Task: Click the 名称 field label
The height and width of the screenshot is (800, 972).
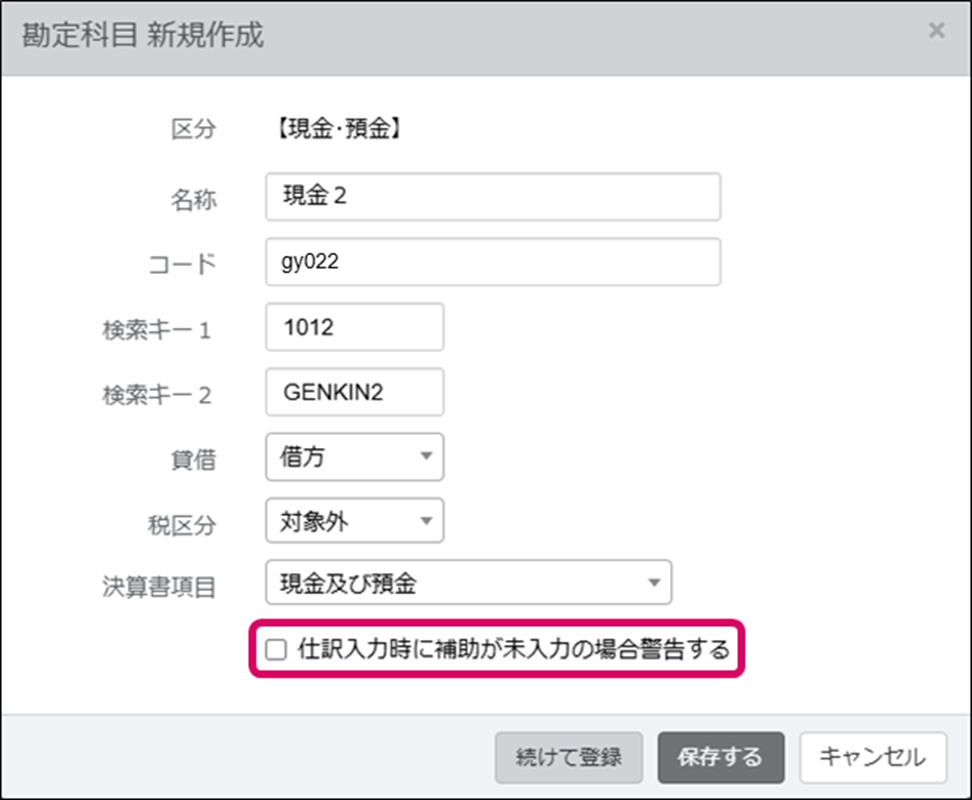Action: click(x=193, y=199)
